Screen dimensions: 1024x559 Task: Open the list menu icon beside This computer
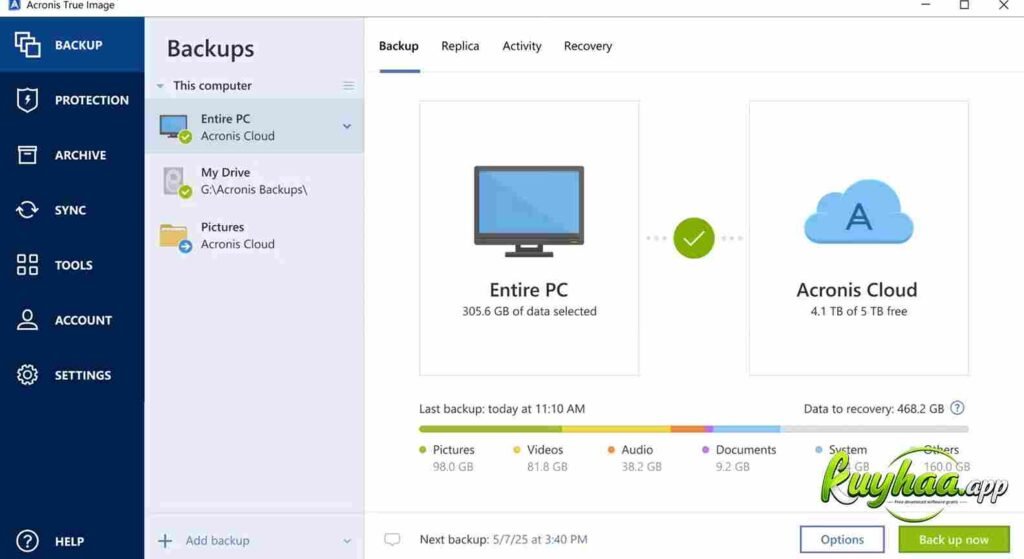tap(348, 86)
